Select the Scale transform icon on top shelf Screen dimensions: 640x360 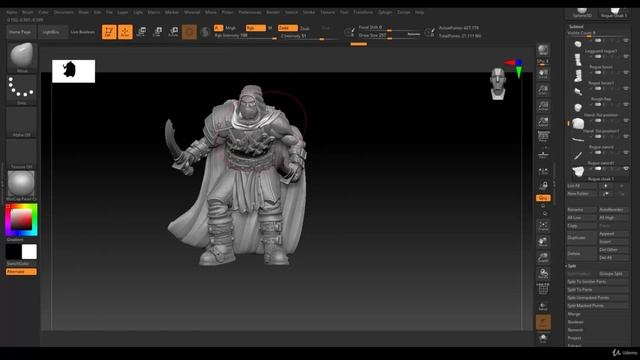click(158, 32)
